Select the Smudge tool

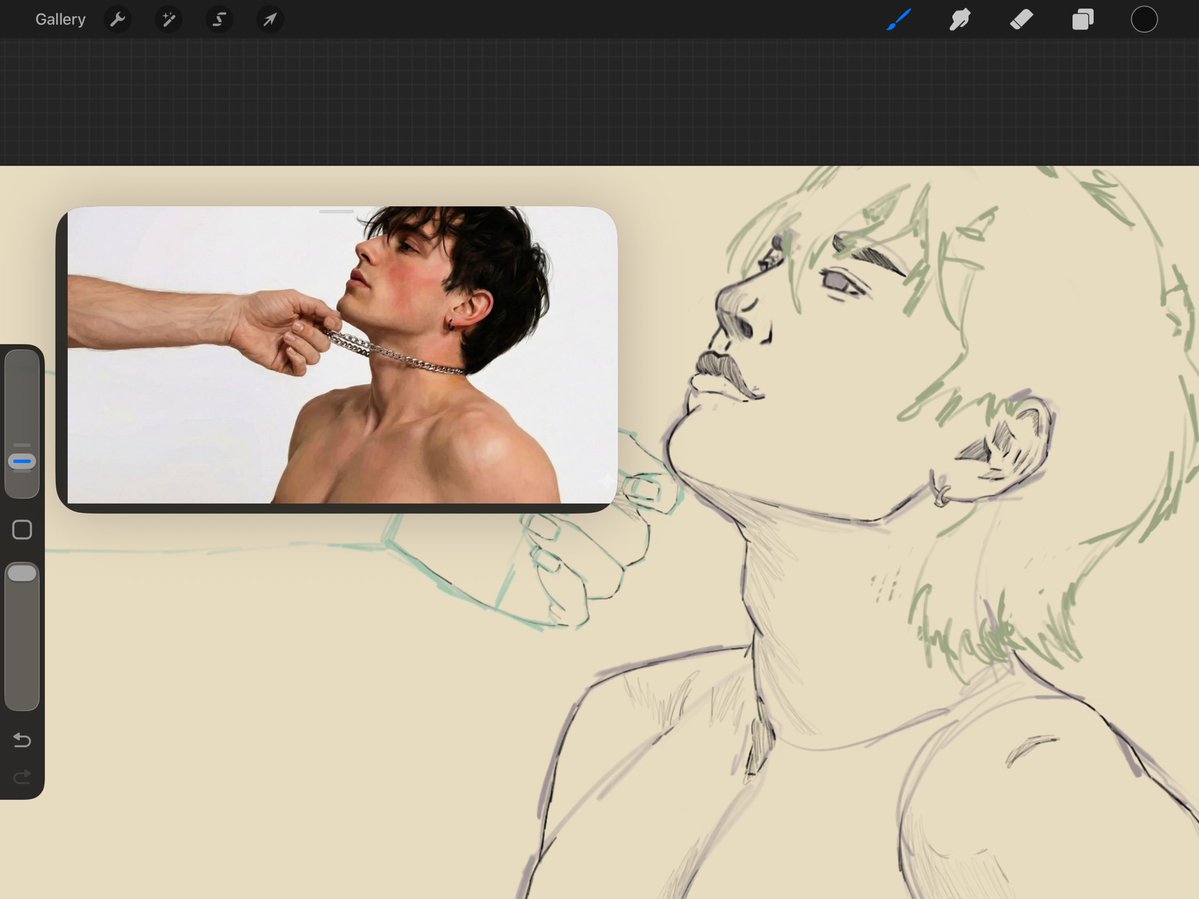tap(960, 19)
